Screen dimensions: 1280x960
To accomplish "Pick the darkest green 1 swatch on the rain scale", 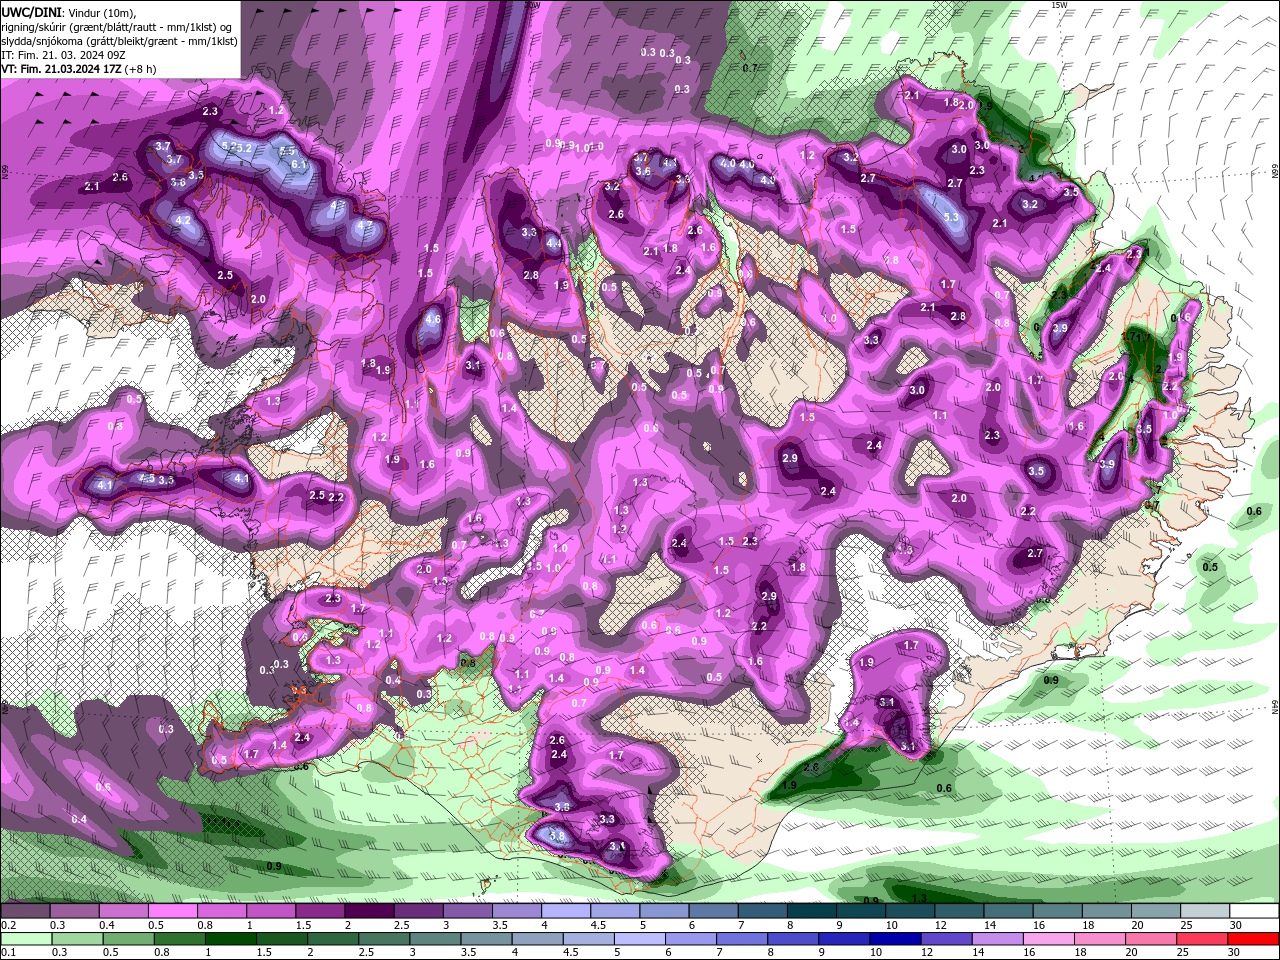I will pyautogui.click(x=231, y=939).
